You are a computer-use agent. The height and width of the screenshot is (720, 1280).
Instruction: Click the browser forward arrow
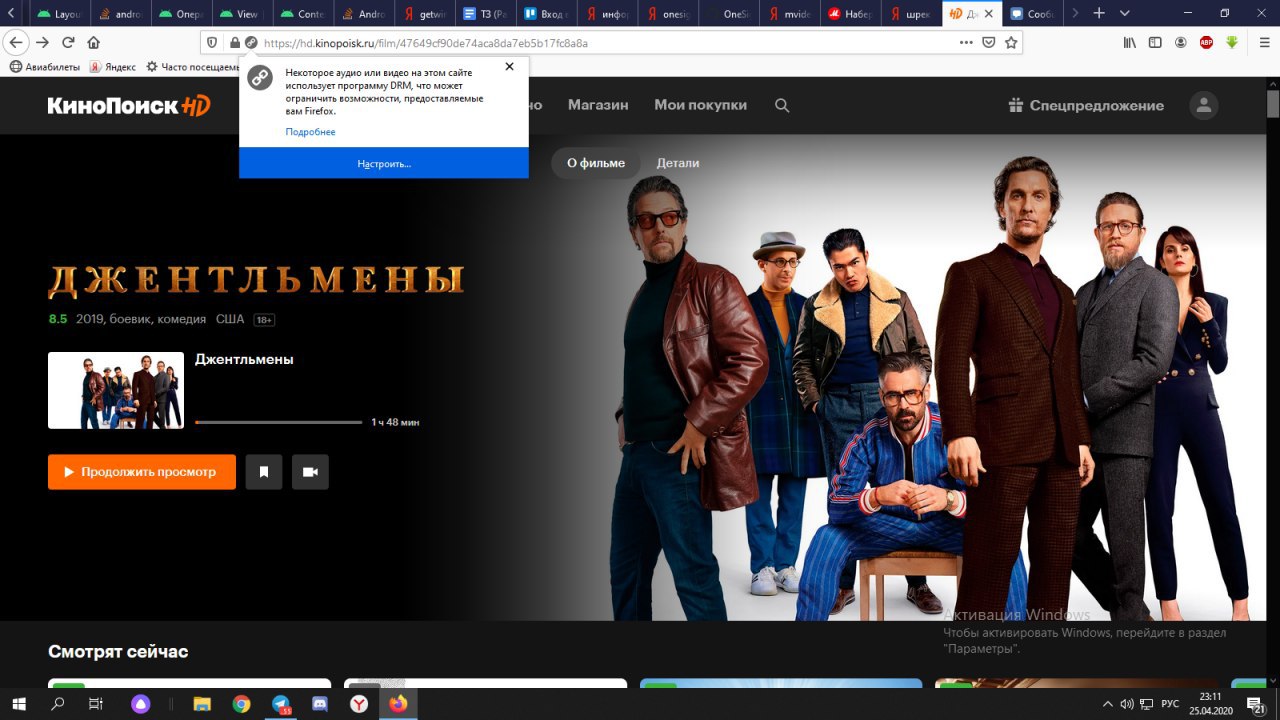(x=42, y=43)
